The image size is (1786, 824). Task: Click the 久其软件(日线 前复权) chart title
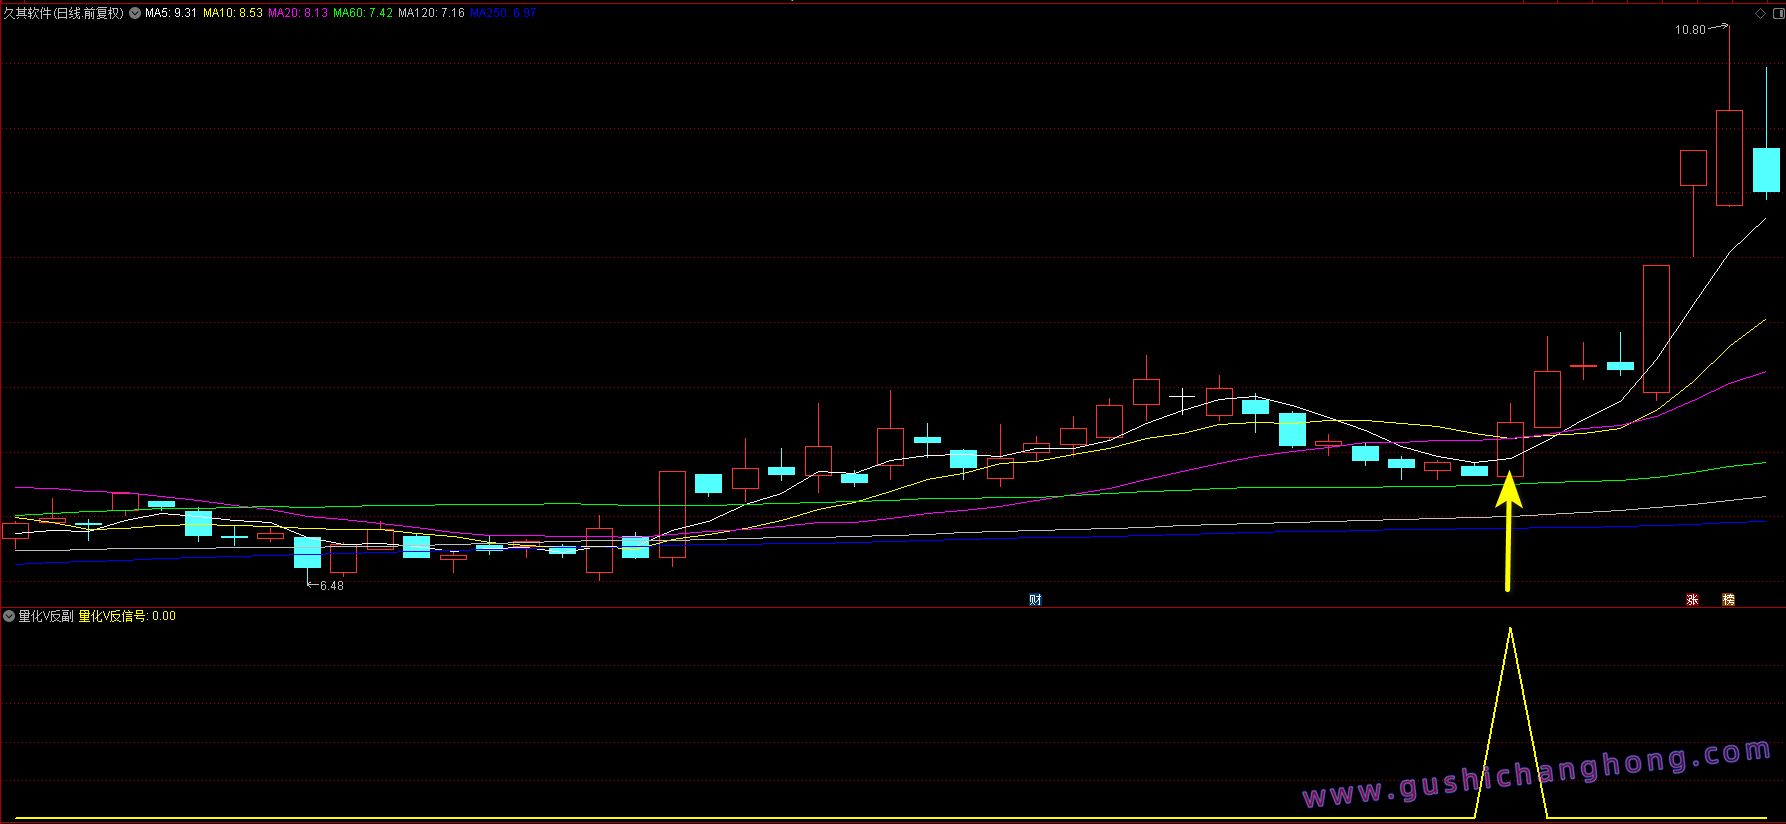pyautogui.click(x=64, y=13)
